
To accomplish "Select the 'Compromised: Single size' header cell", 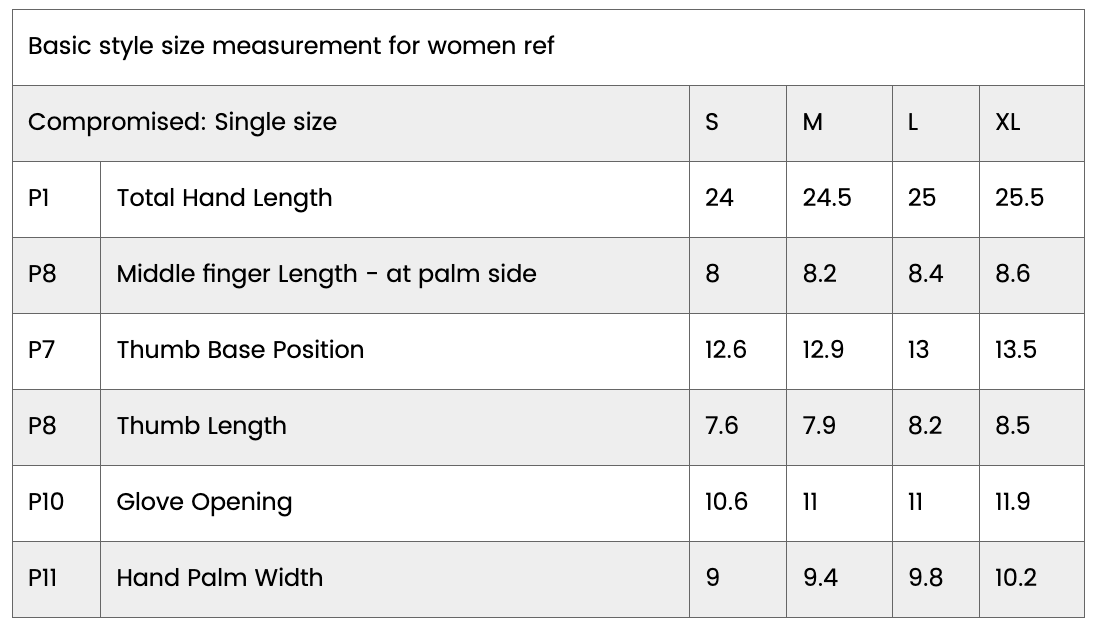I will [182, 122].
